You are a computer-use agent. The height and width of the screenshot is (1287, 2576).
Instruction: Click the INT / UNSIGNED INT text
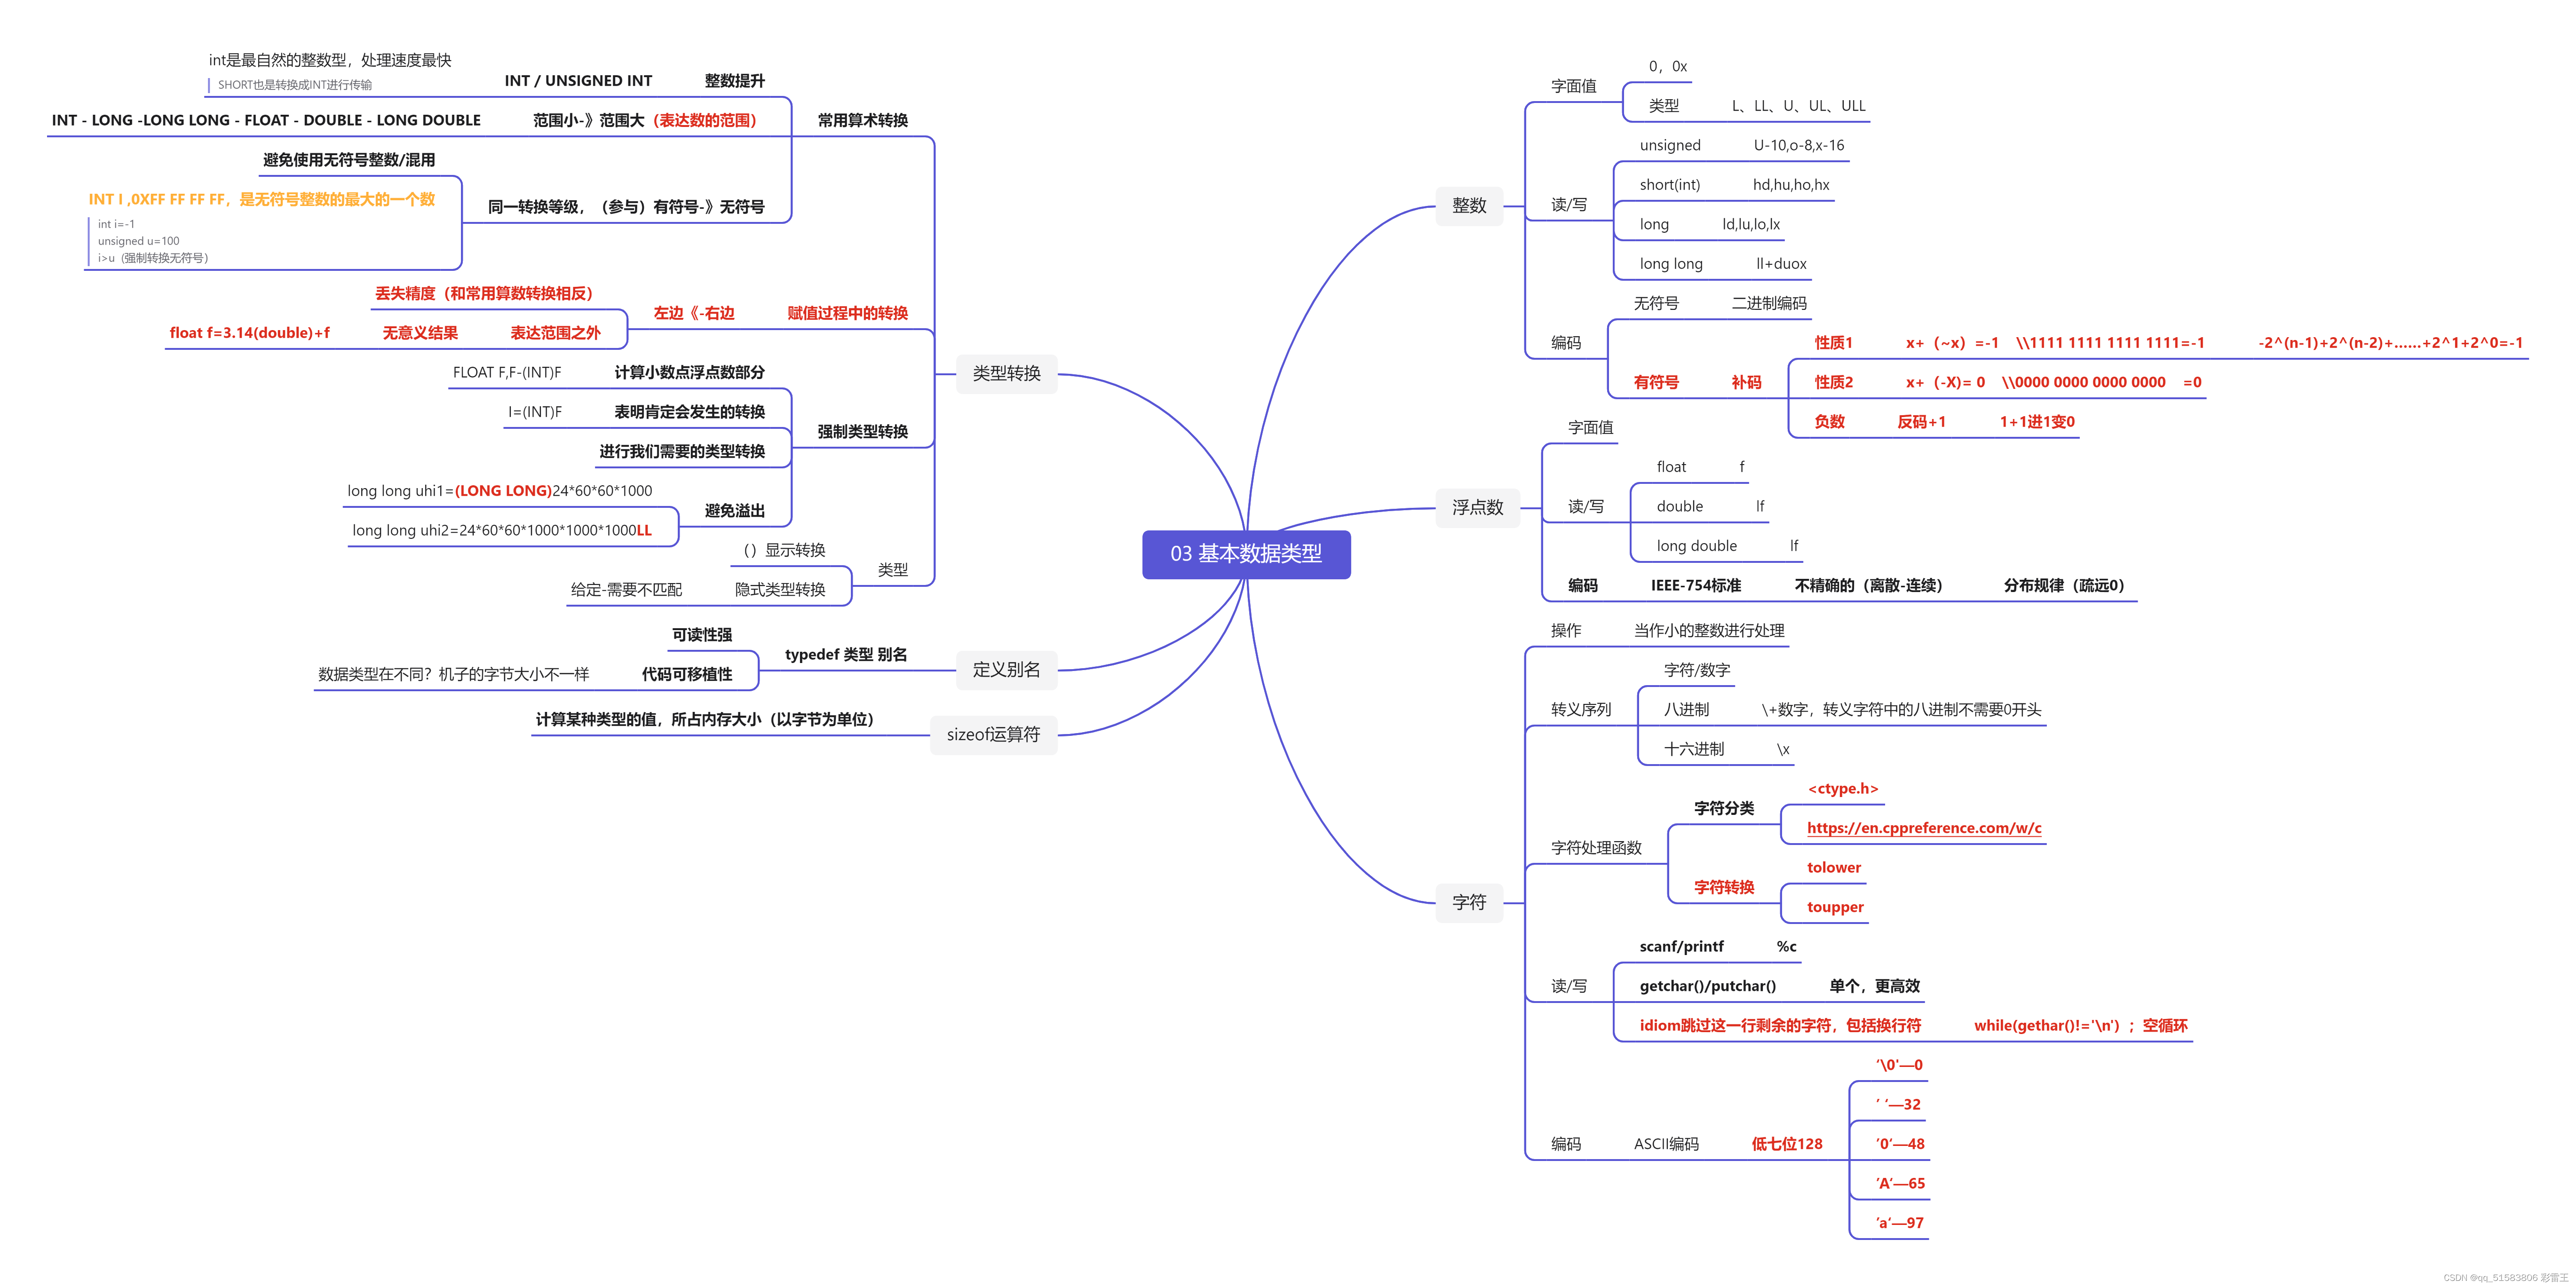[578, 81]
